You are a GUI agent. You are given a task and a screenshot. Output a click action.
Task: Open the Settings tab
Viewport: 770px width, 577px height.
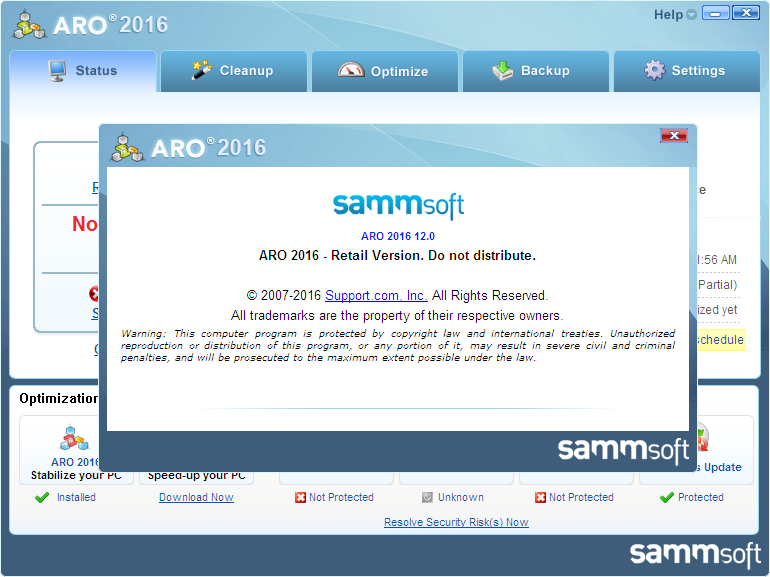tap(687, 71)
